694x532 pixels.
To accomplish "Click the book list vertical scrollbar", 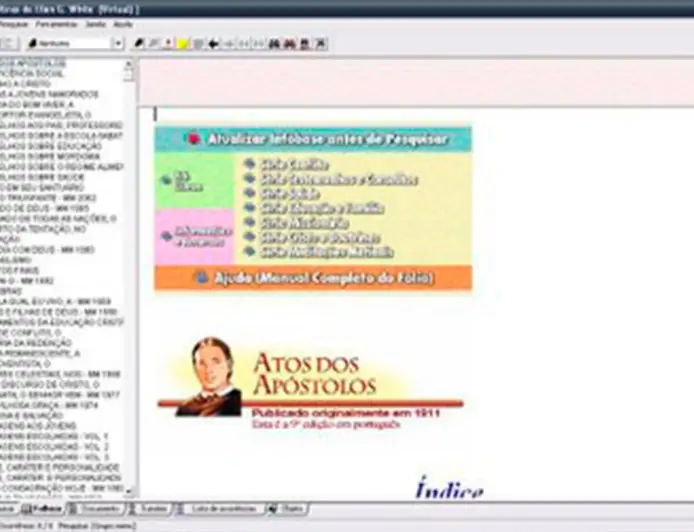I will (x=129, y=280).
